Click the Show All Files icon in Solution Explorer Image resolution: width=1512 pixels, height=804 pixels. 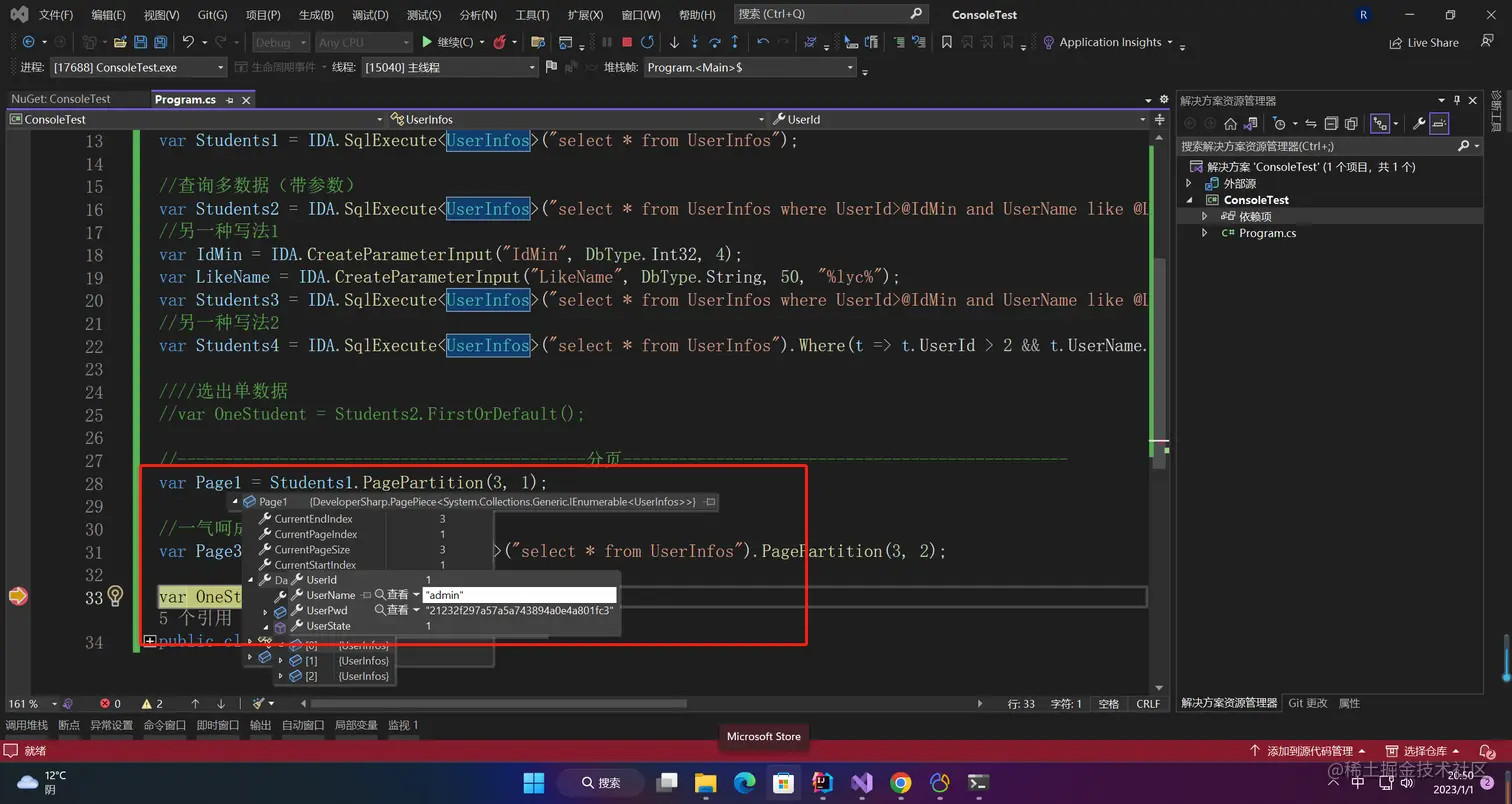click(x=1351, y=124)
